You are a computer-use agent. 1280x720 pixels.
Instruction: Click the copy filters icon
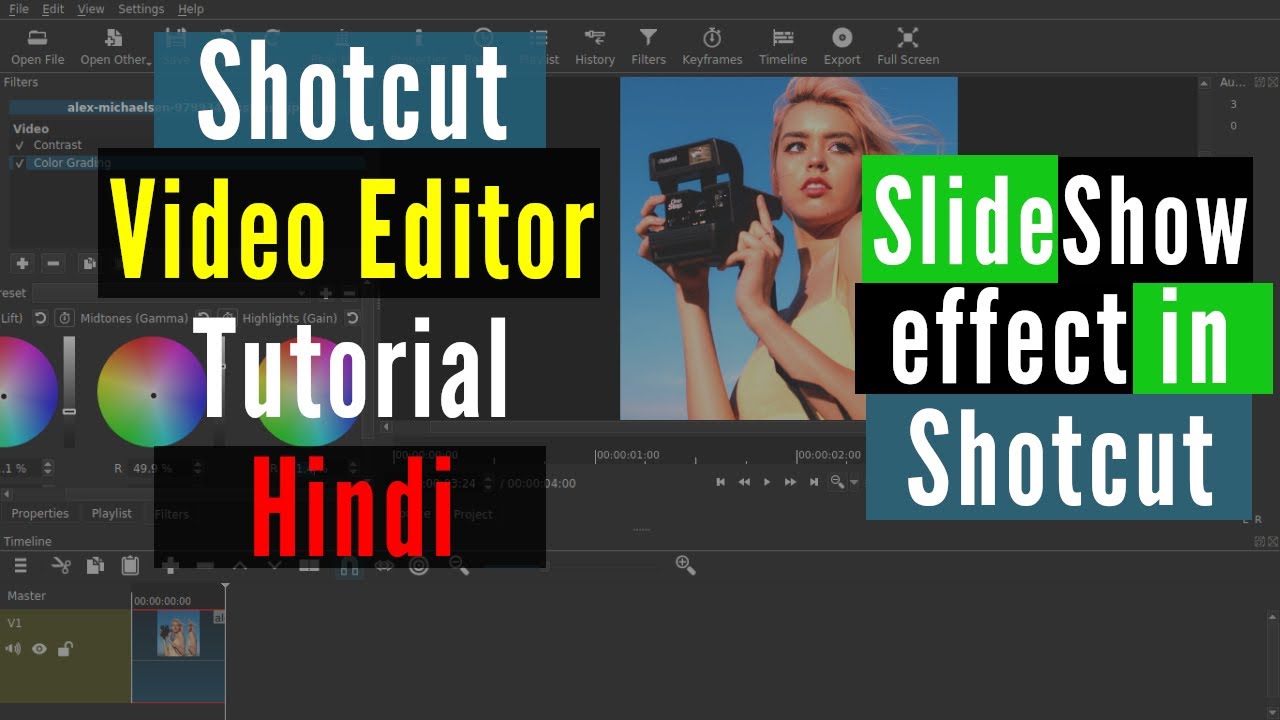click(x=88, y=264)
